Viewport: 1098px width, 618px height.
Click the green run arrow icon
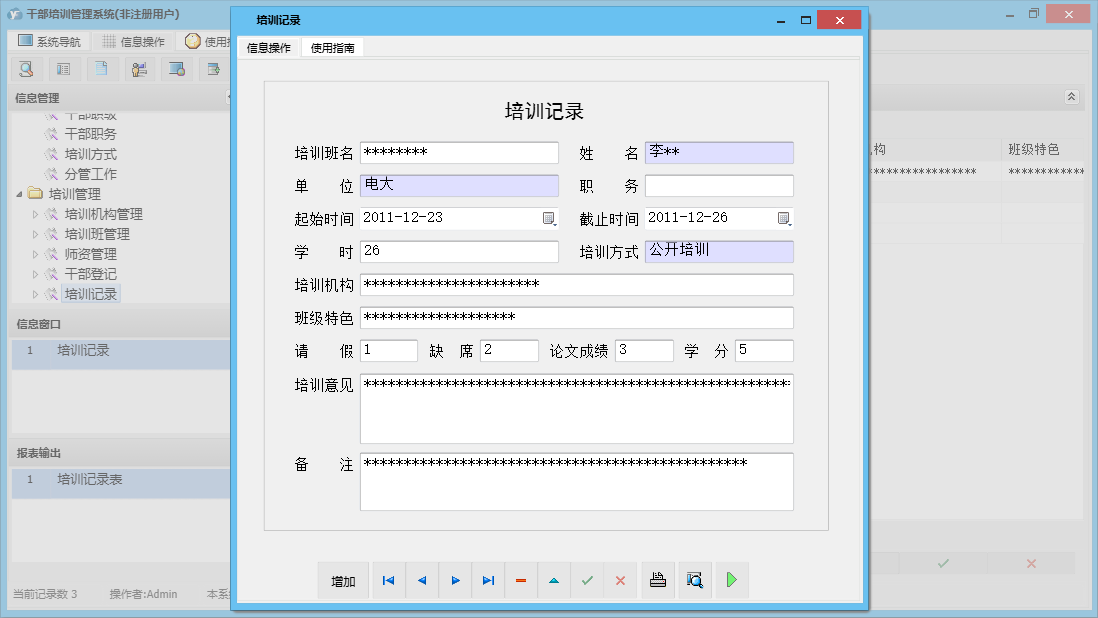click(731, 580)
